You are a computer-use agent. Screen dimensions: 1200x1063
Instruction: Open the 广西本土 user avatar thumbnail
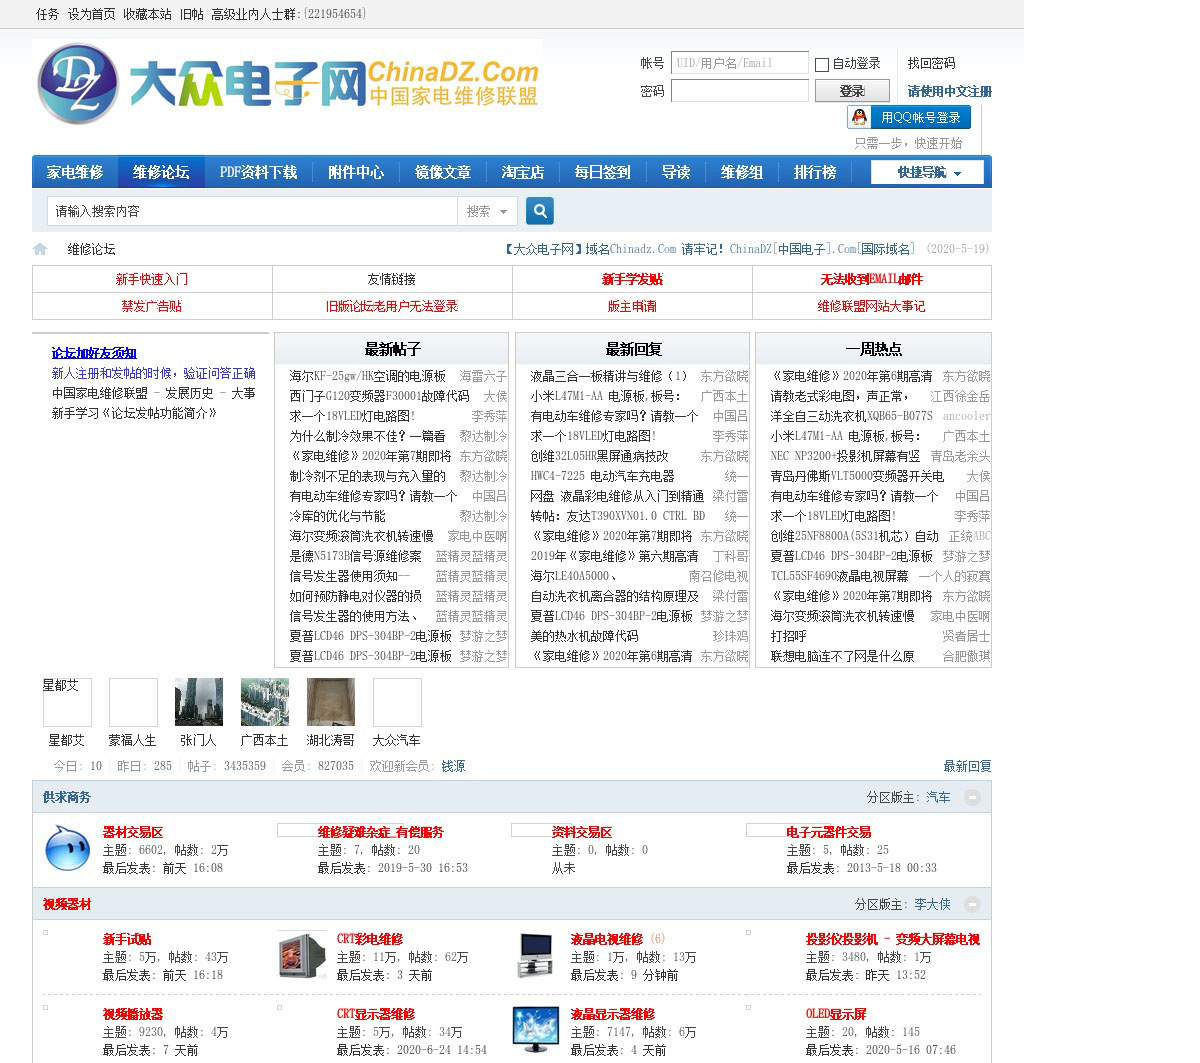[x=264, y=702]
